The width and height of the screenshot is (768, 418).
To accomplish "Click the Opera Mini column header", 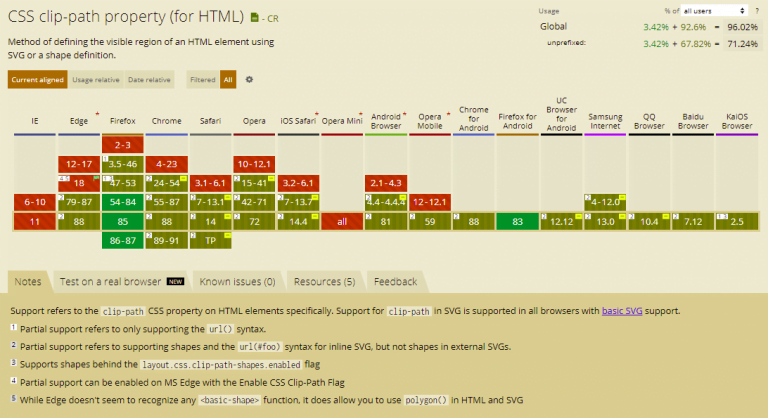I will tap(342, 121).
